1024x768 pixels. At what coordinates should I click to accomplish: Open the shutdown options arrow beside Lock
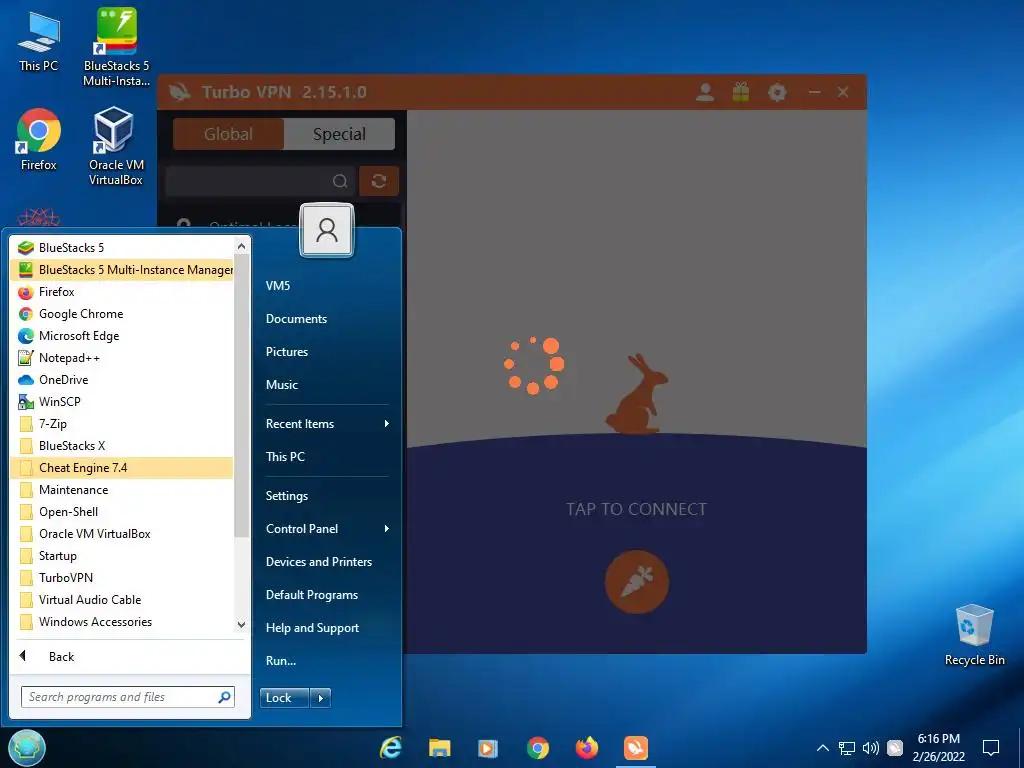[320, 697]
